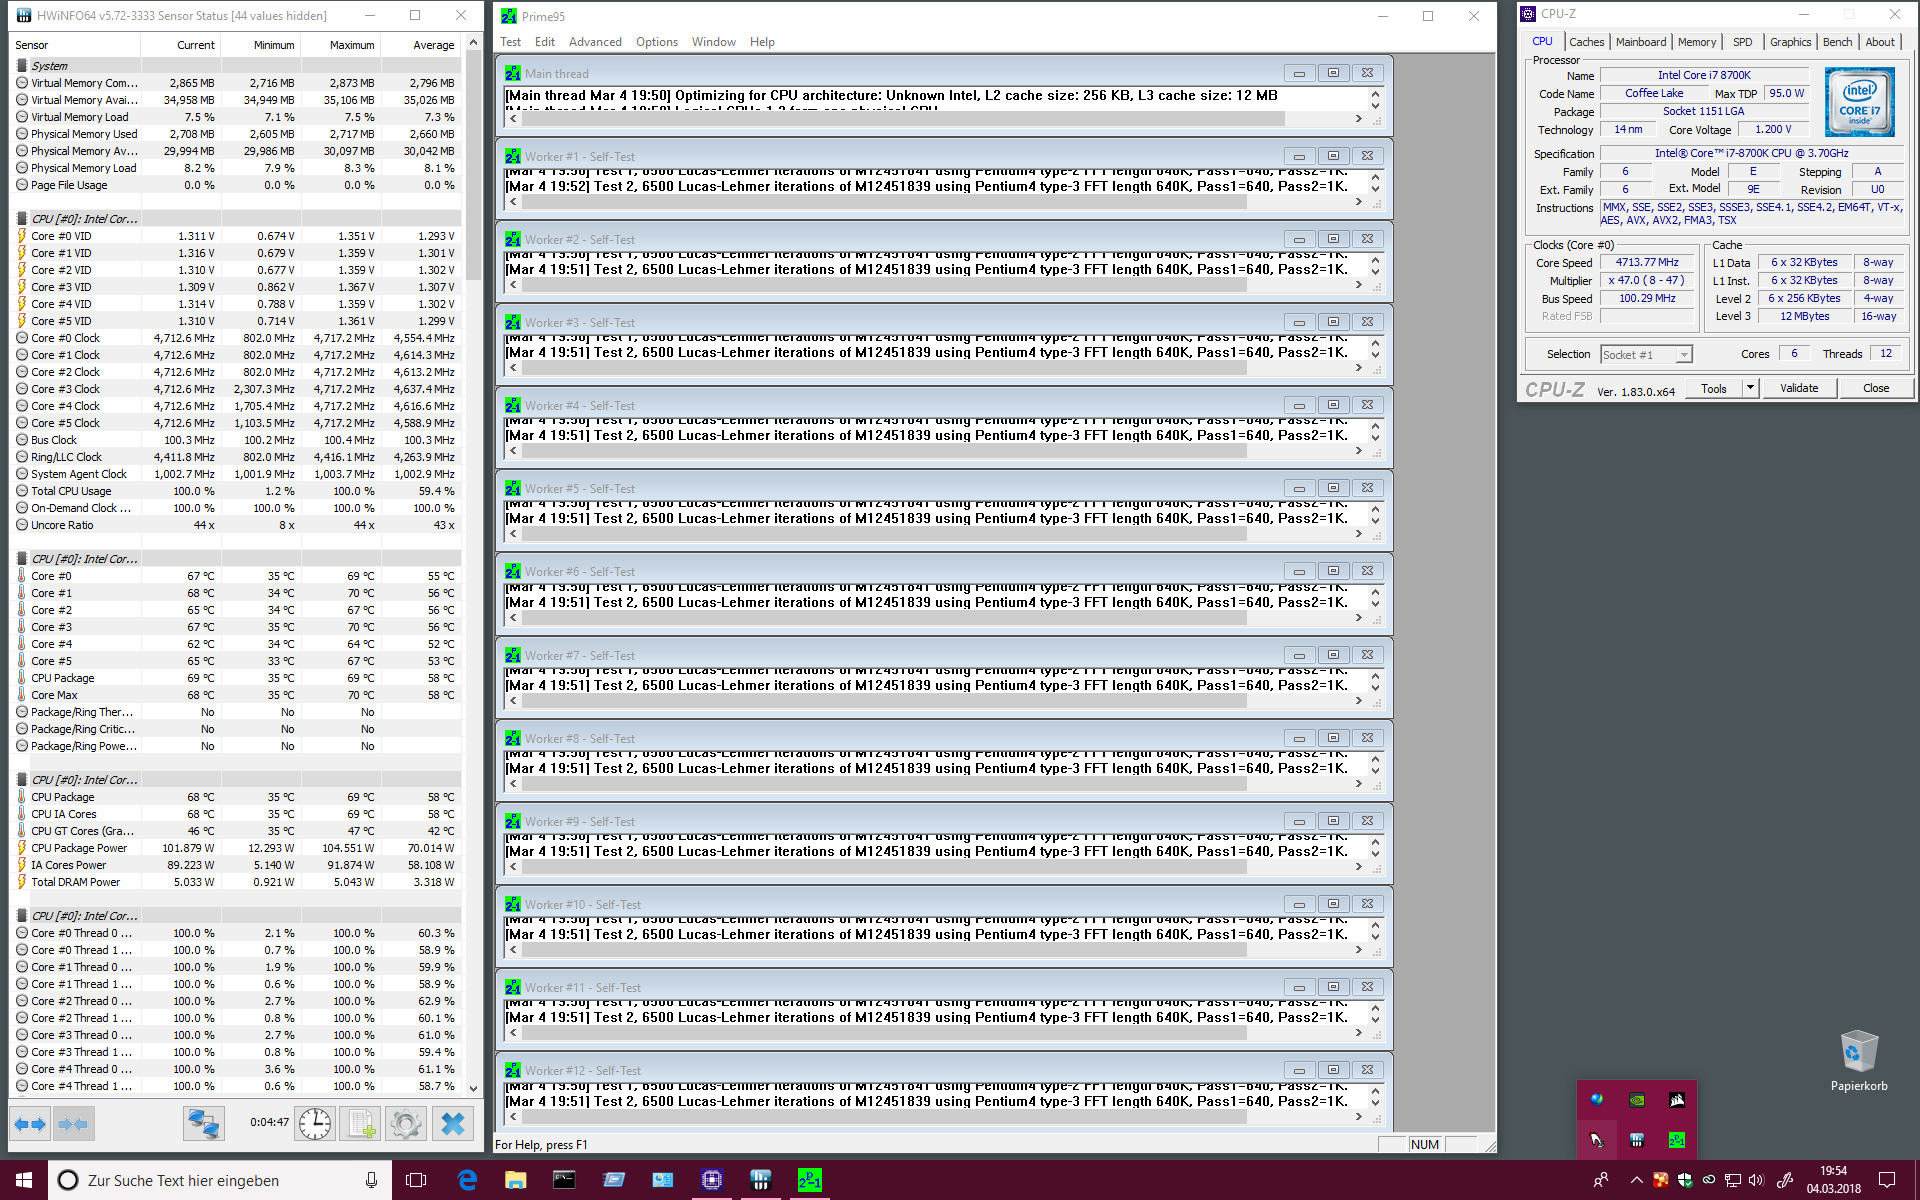The width and height of the screenshot is (1920, 1200).
Task: Click the Validate button in CPU-Z
Action: tap(1798, 388)
